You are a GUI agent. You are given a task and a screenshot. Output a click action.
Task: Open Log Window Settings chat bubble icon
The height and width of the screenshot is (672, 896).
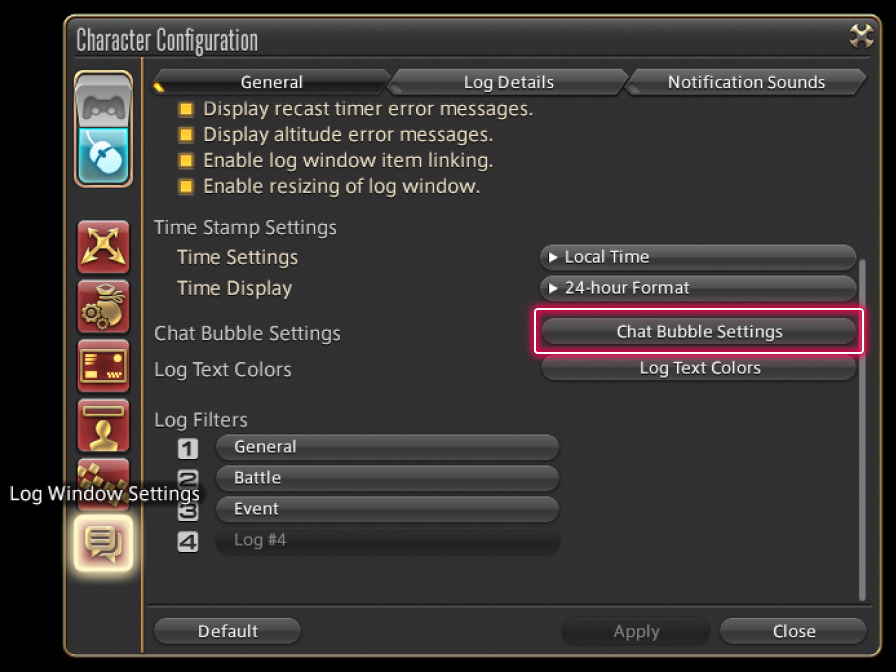pos(103,542)
